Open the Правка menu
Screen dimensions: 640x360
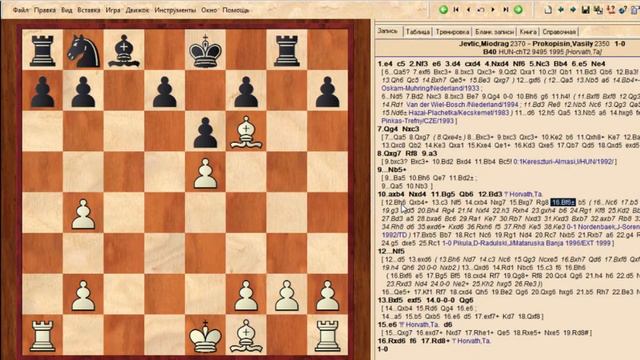click(x=45, y=10)
